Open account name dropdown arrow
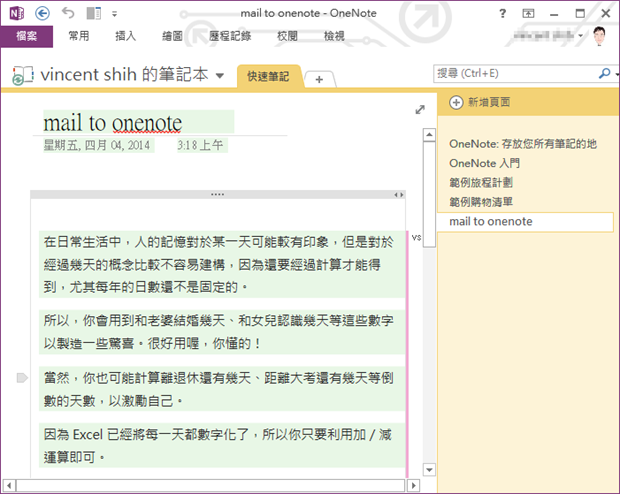This screenshot has width=620, height=494. (x=580, y=36)
